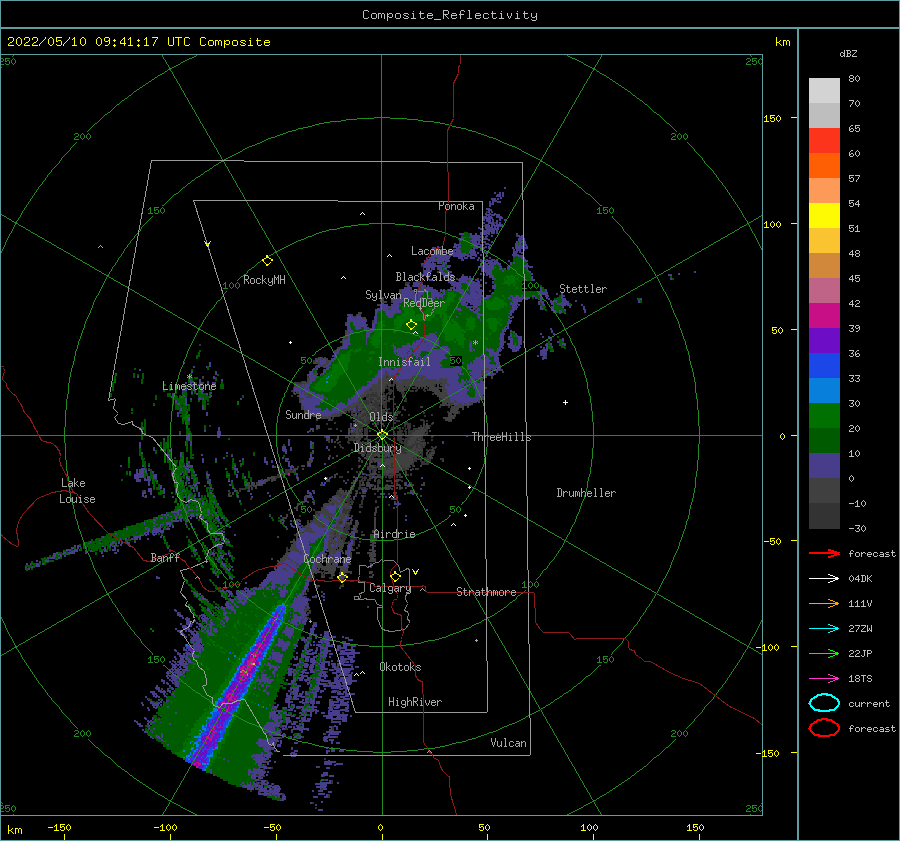Click the Cochrane town label

[x=327, y=559]
